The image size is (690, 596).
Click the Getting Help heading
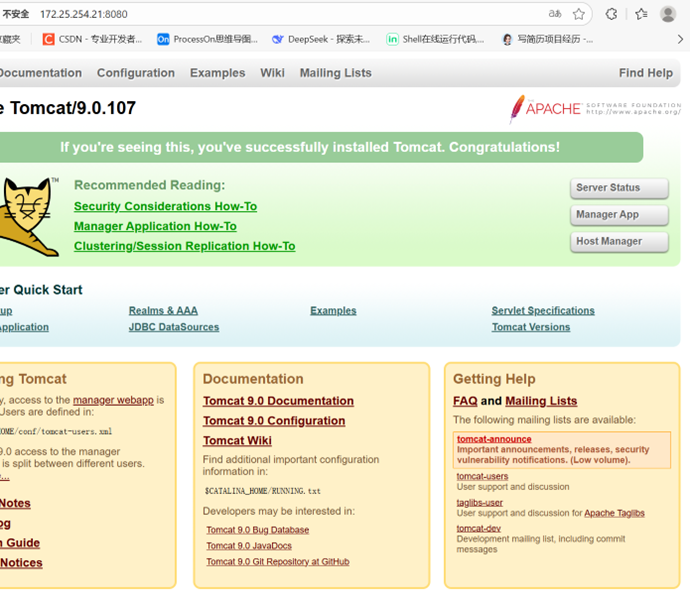point(494,379)
